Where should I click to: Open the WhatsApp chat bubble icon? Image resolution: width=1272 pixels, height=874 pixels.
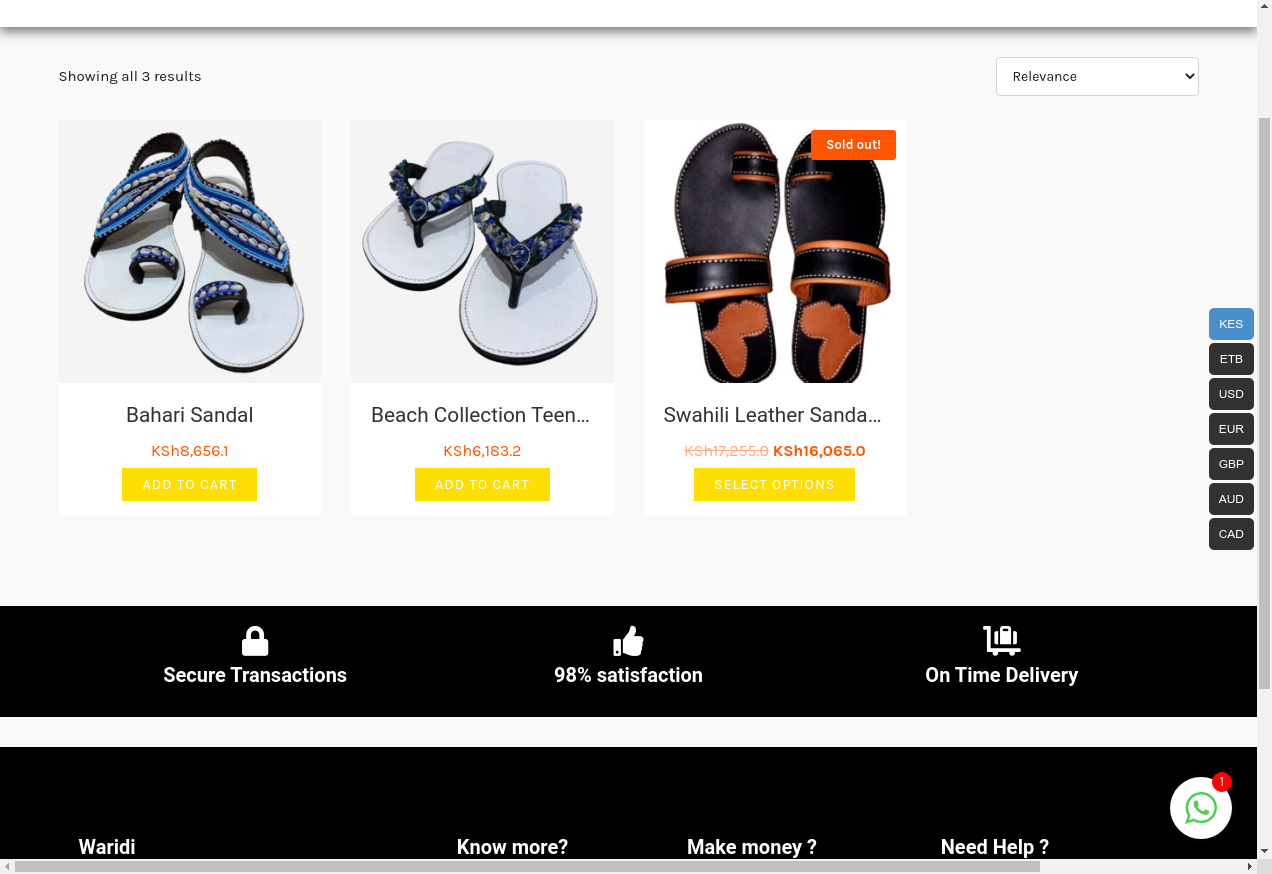[1201, 808]
